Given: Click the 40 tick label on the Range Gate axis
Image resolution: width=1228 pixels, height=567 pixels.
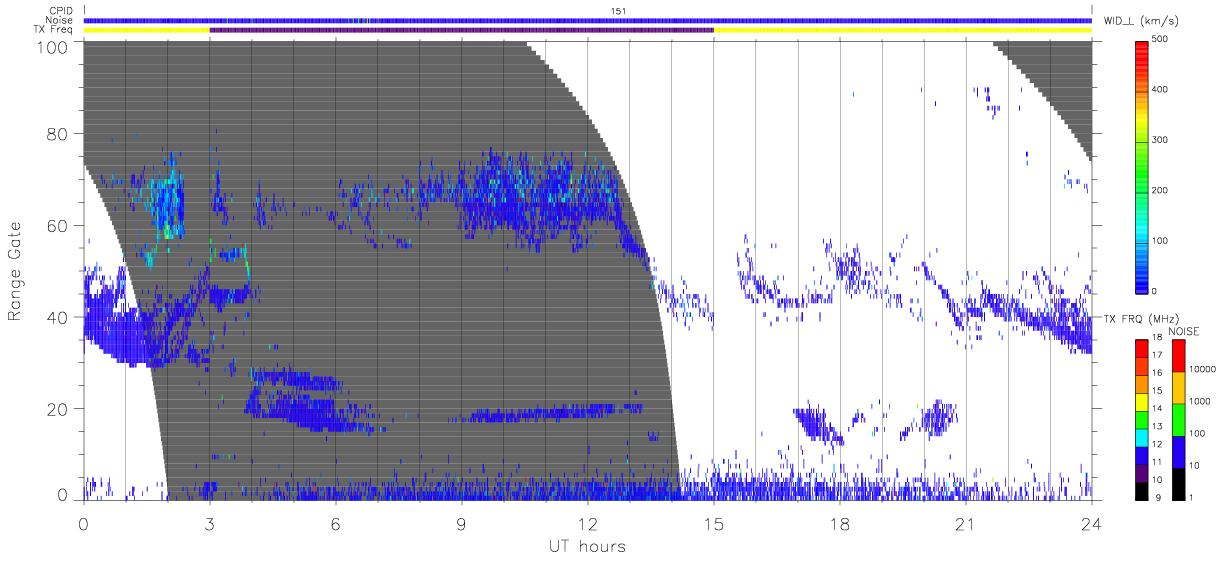Looking at the screenshot, I should click(57, 317).
